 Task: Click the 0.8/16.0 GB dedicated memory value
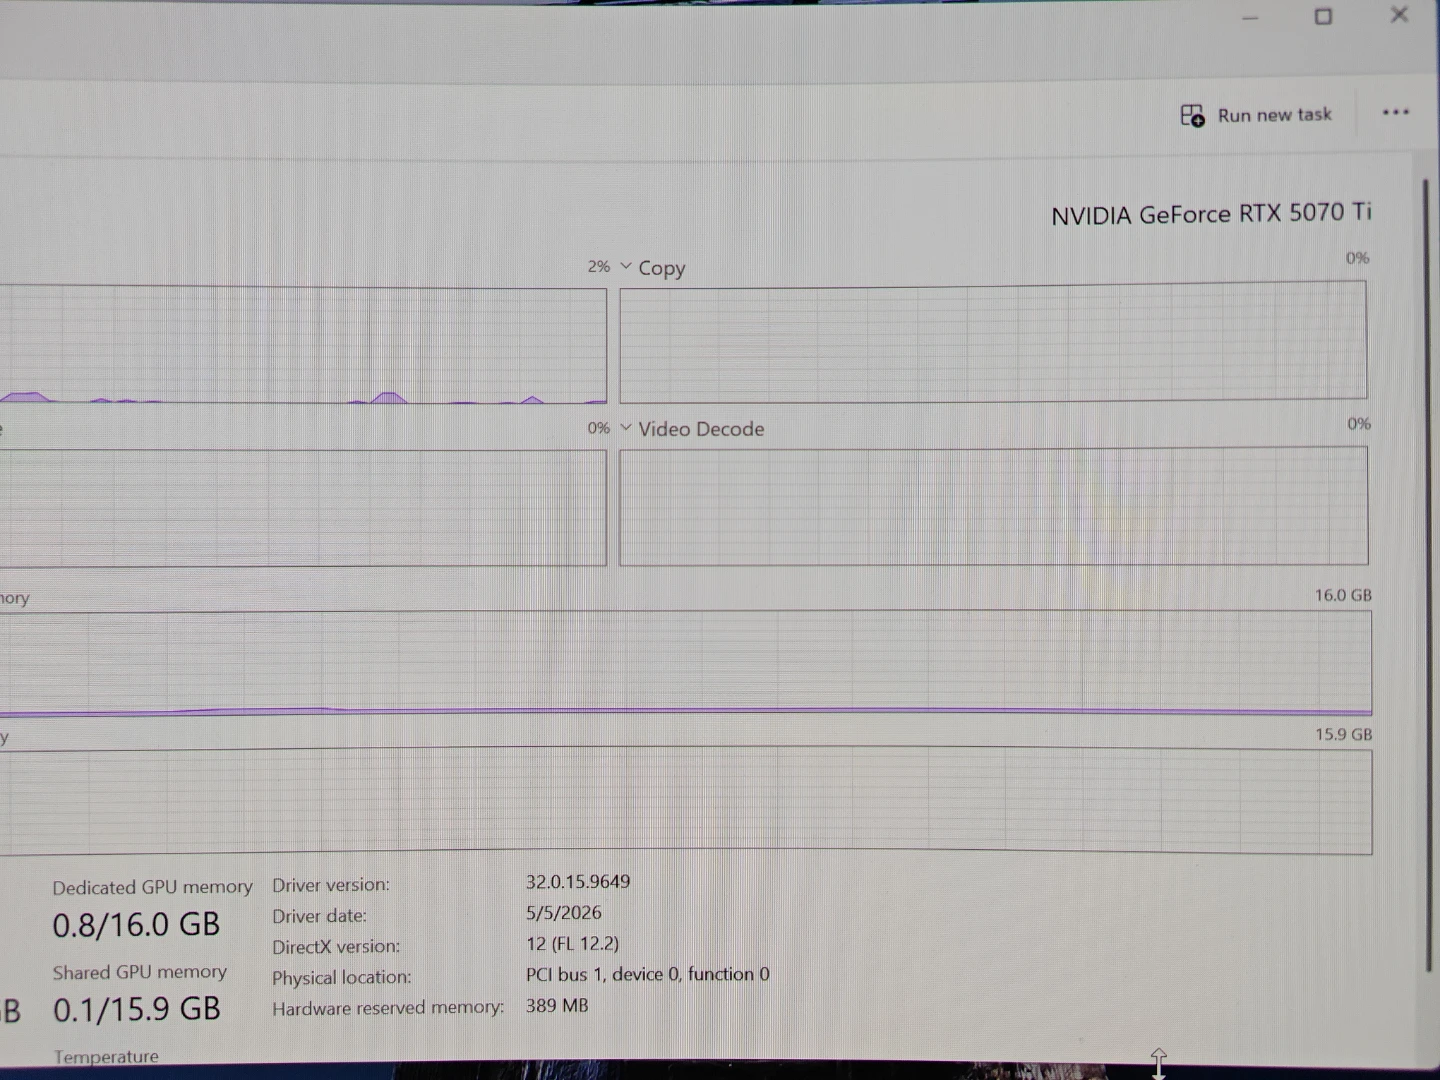[136, 925]
